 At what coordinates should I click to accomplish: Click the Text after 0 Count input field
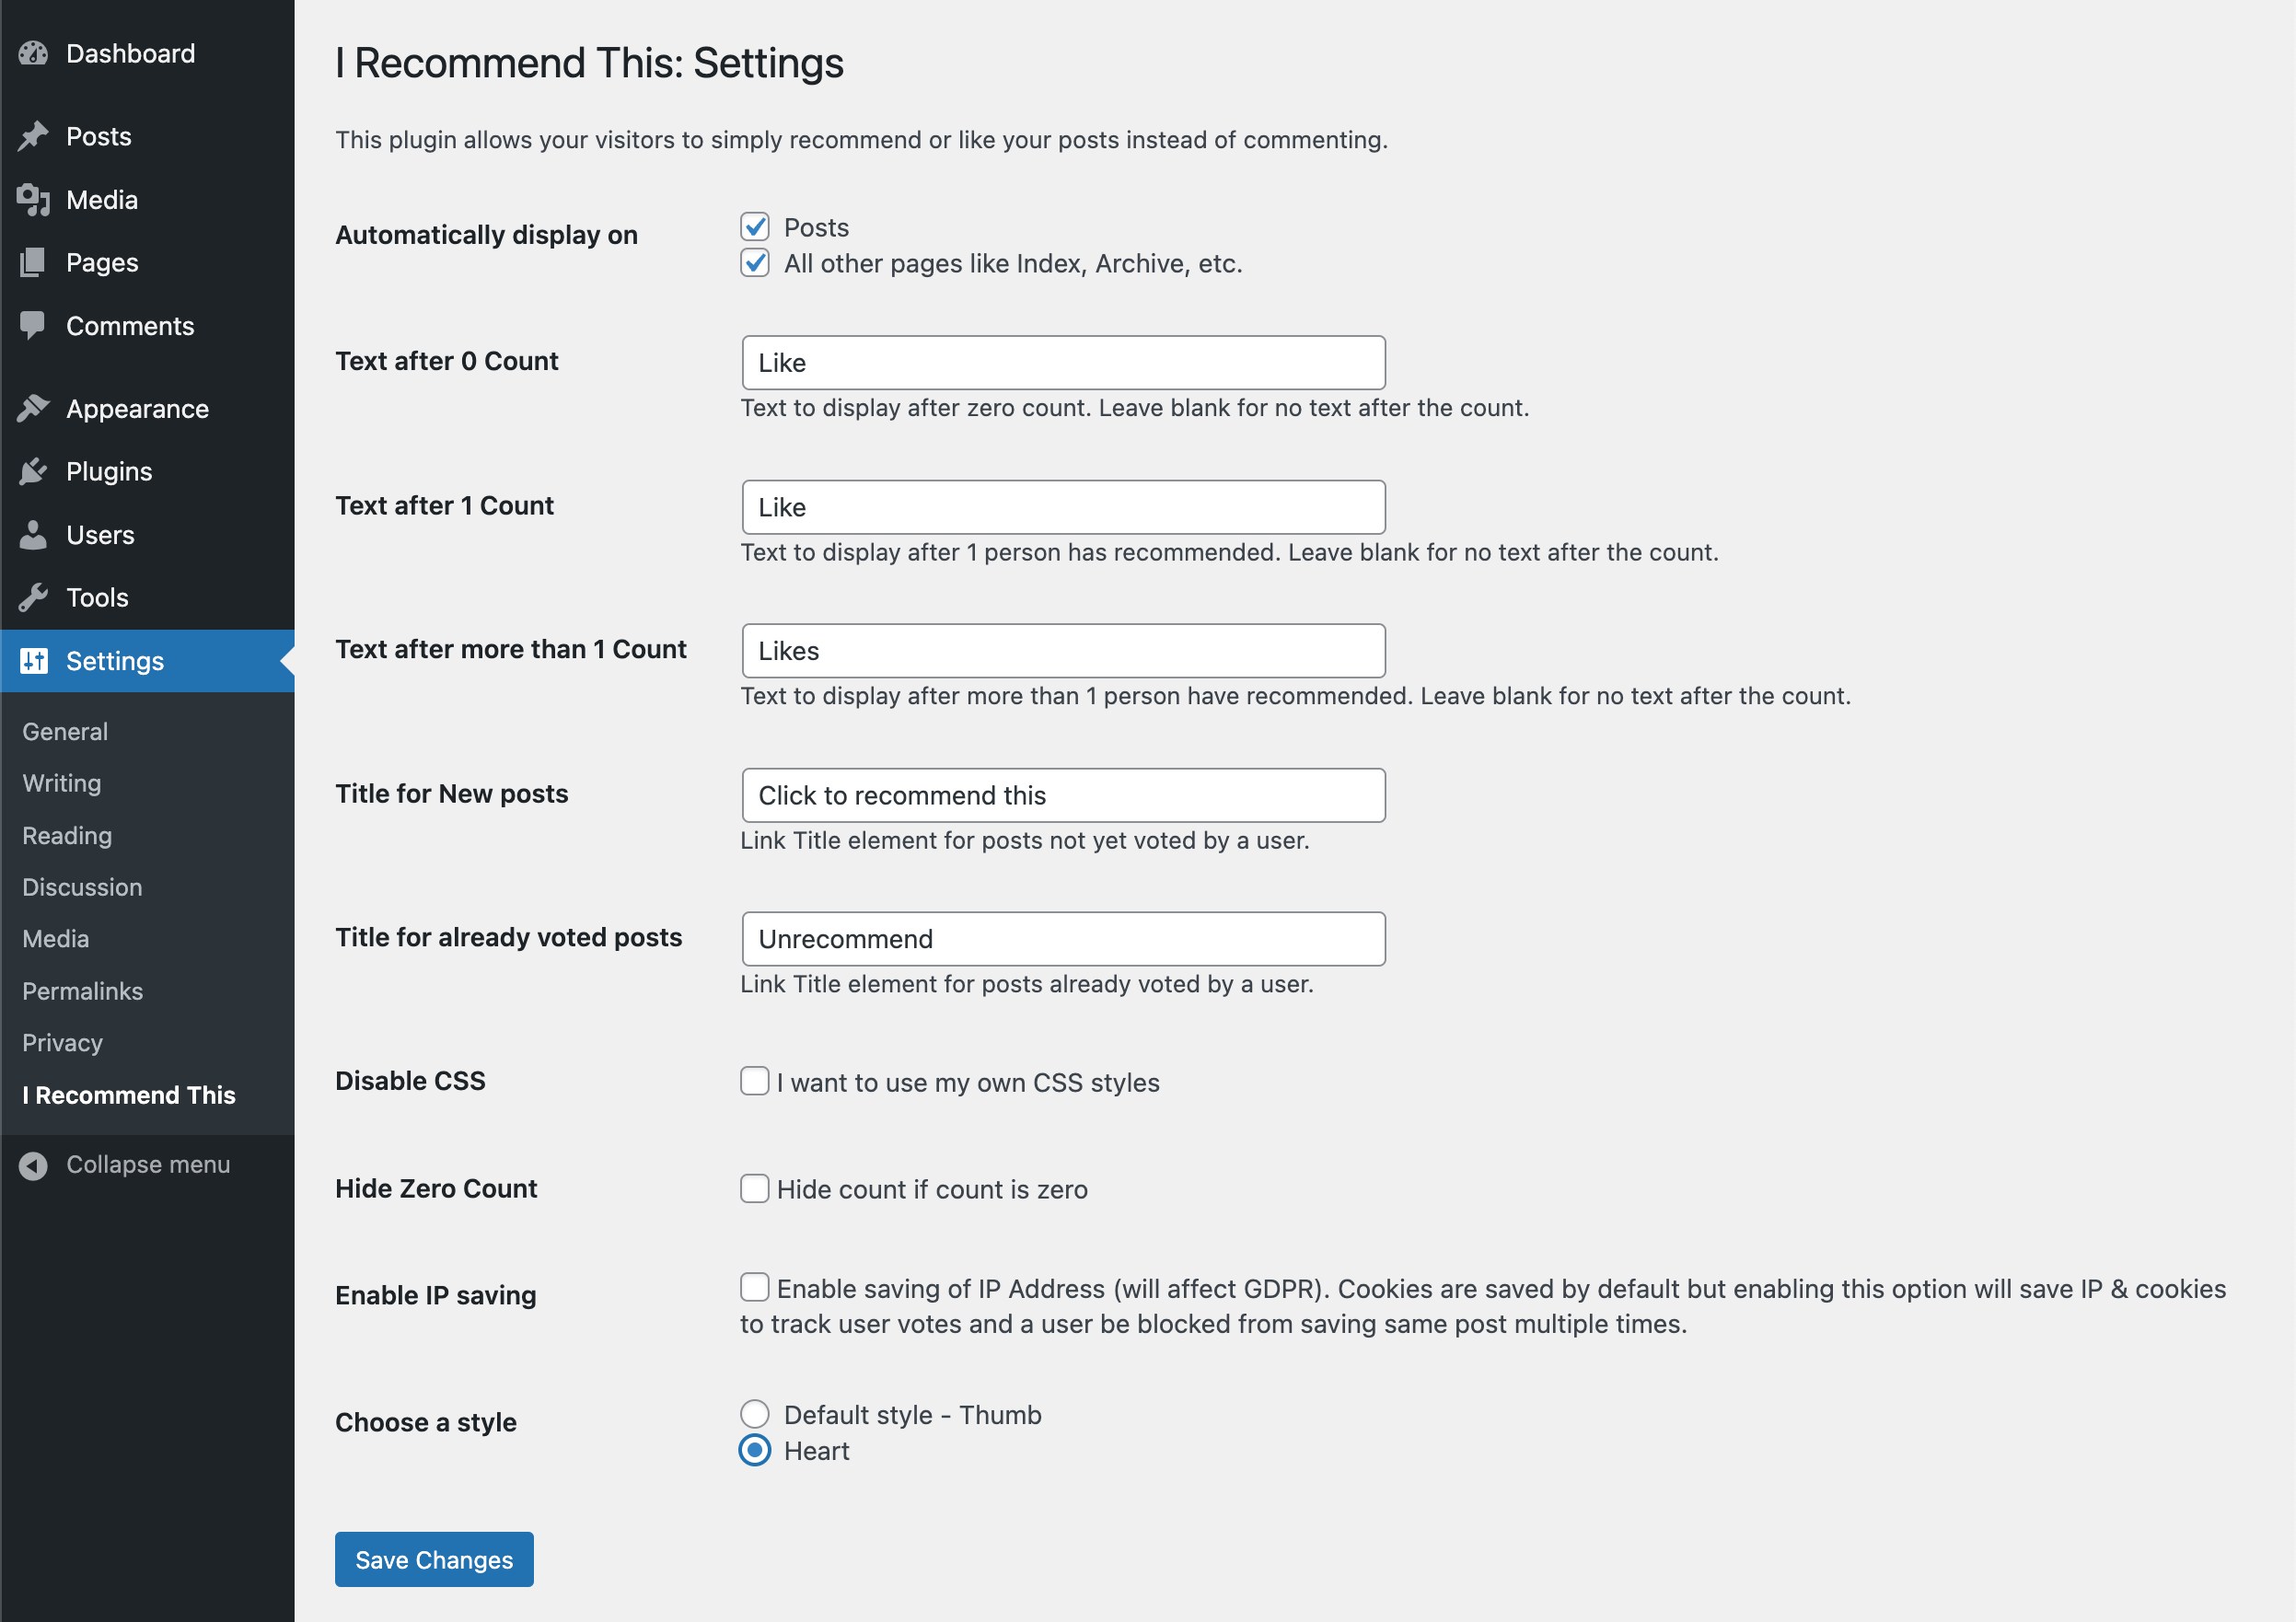[x=1061, y=364]
